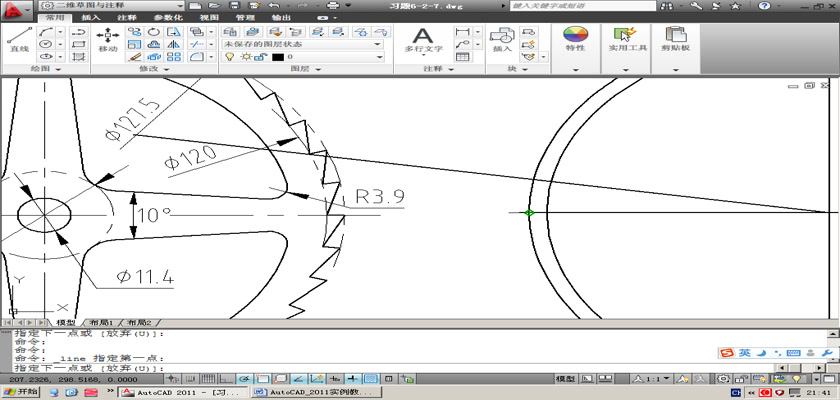Open the 未保存的图层状态 layer state dropdown
The width and height of the screenshot is (840, 400).
pyautogui.click(x=302, y=44)
